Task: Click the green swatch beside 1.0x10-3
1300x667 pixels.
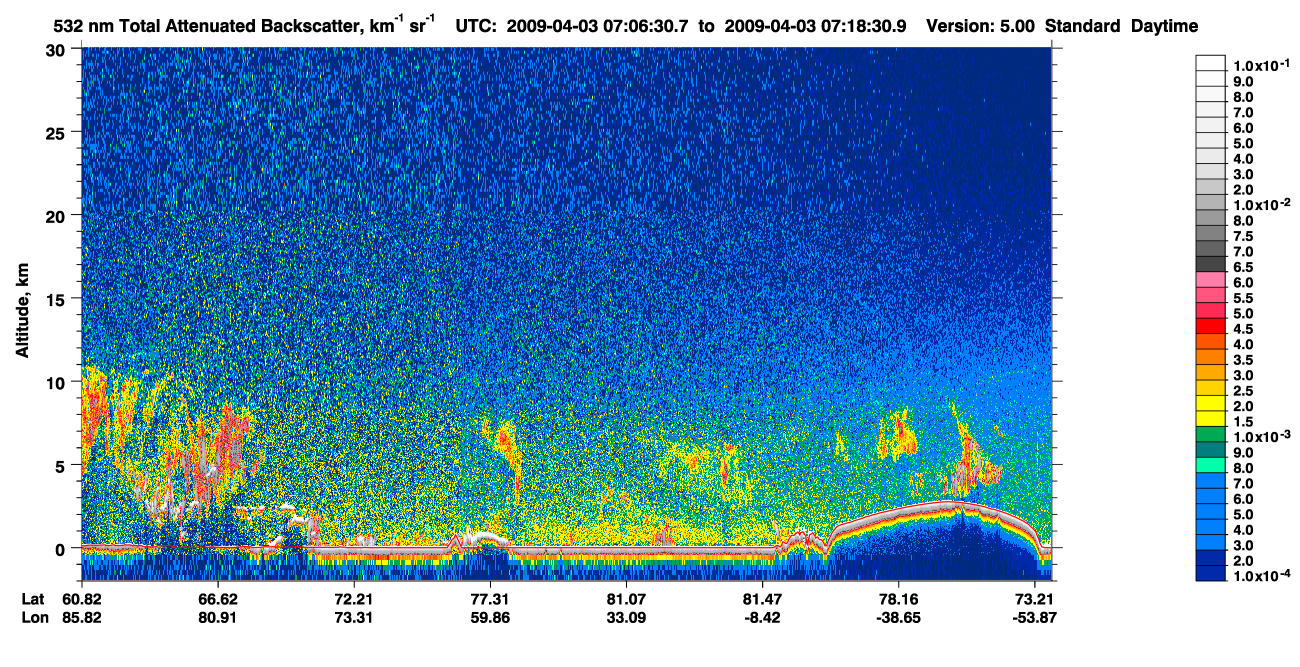Action: [1211, 436]
